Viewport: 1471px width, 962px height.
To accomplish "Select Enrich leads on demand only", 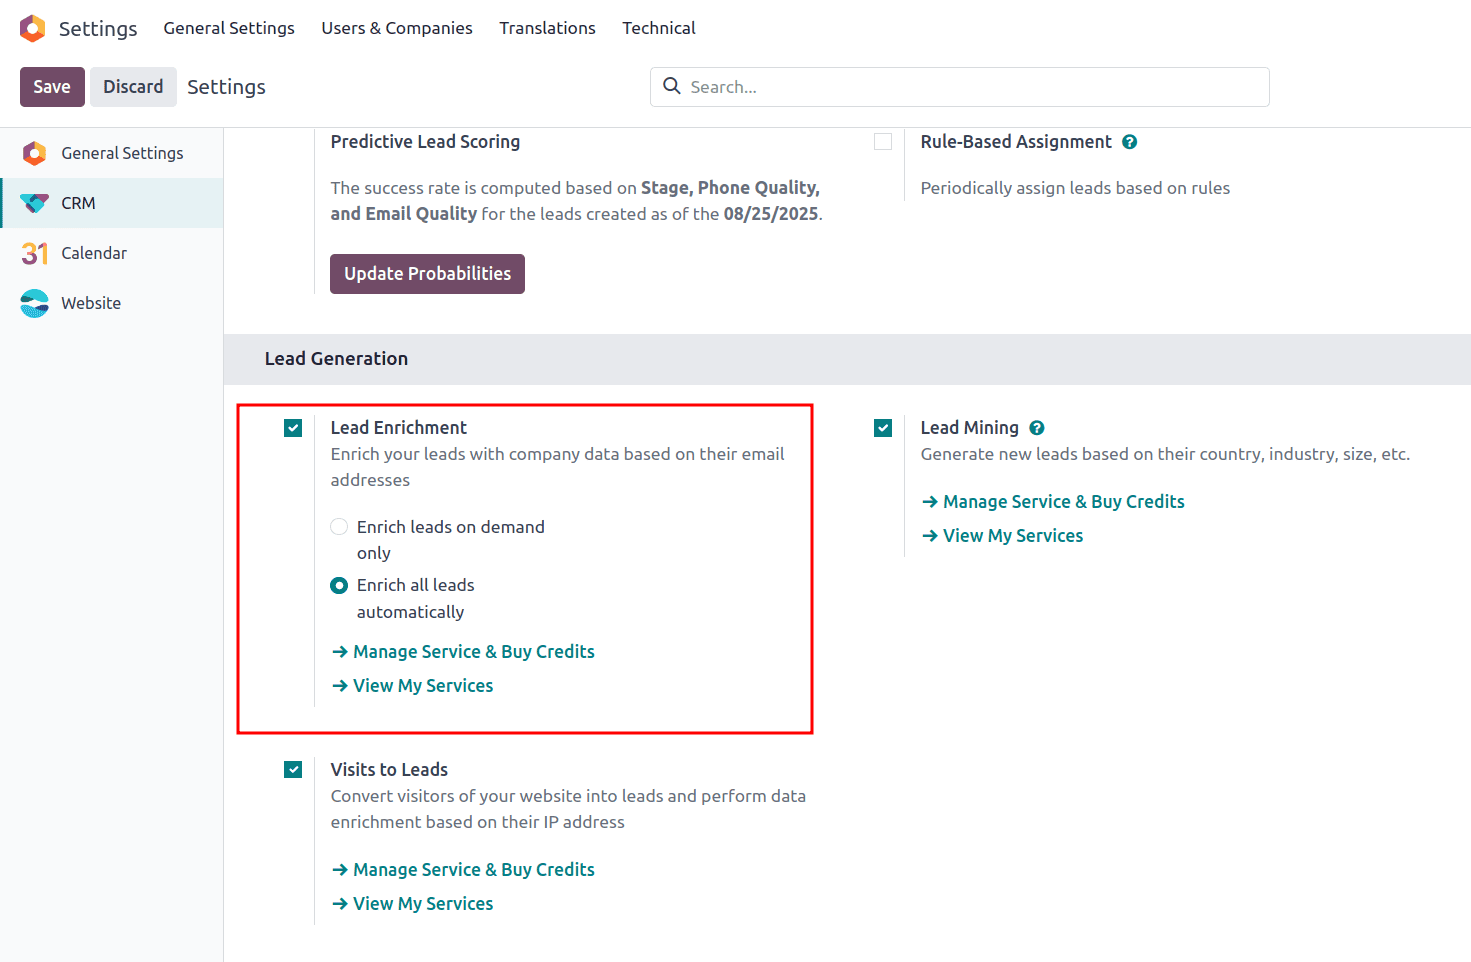I will tap(339, 526).
